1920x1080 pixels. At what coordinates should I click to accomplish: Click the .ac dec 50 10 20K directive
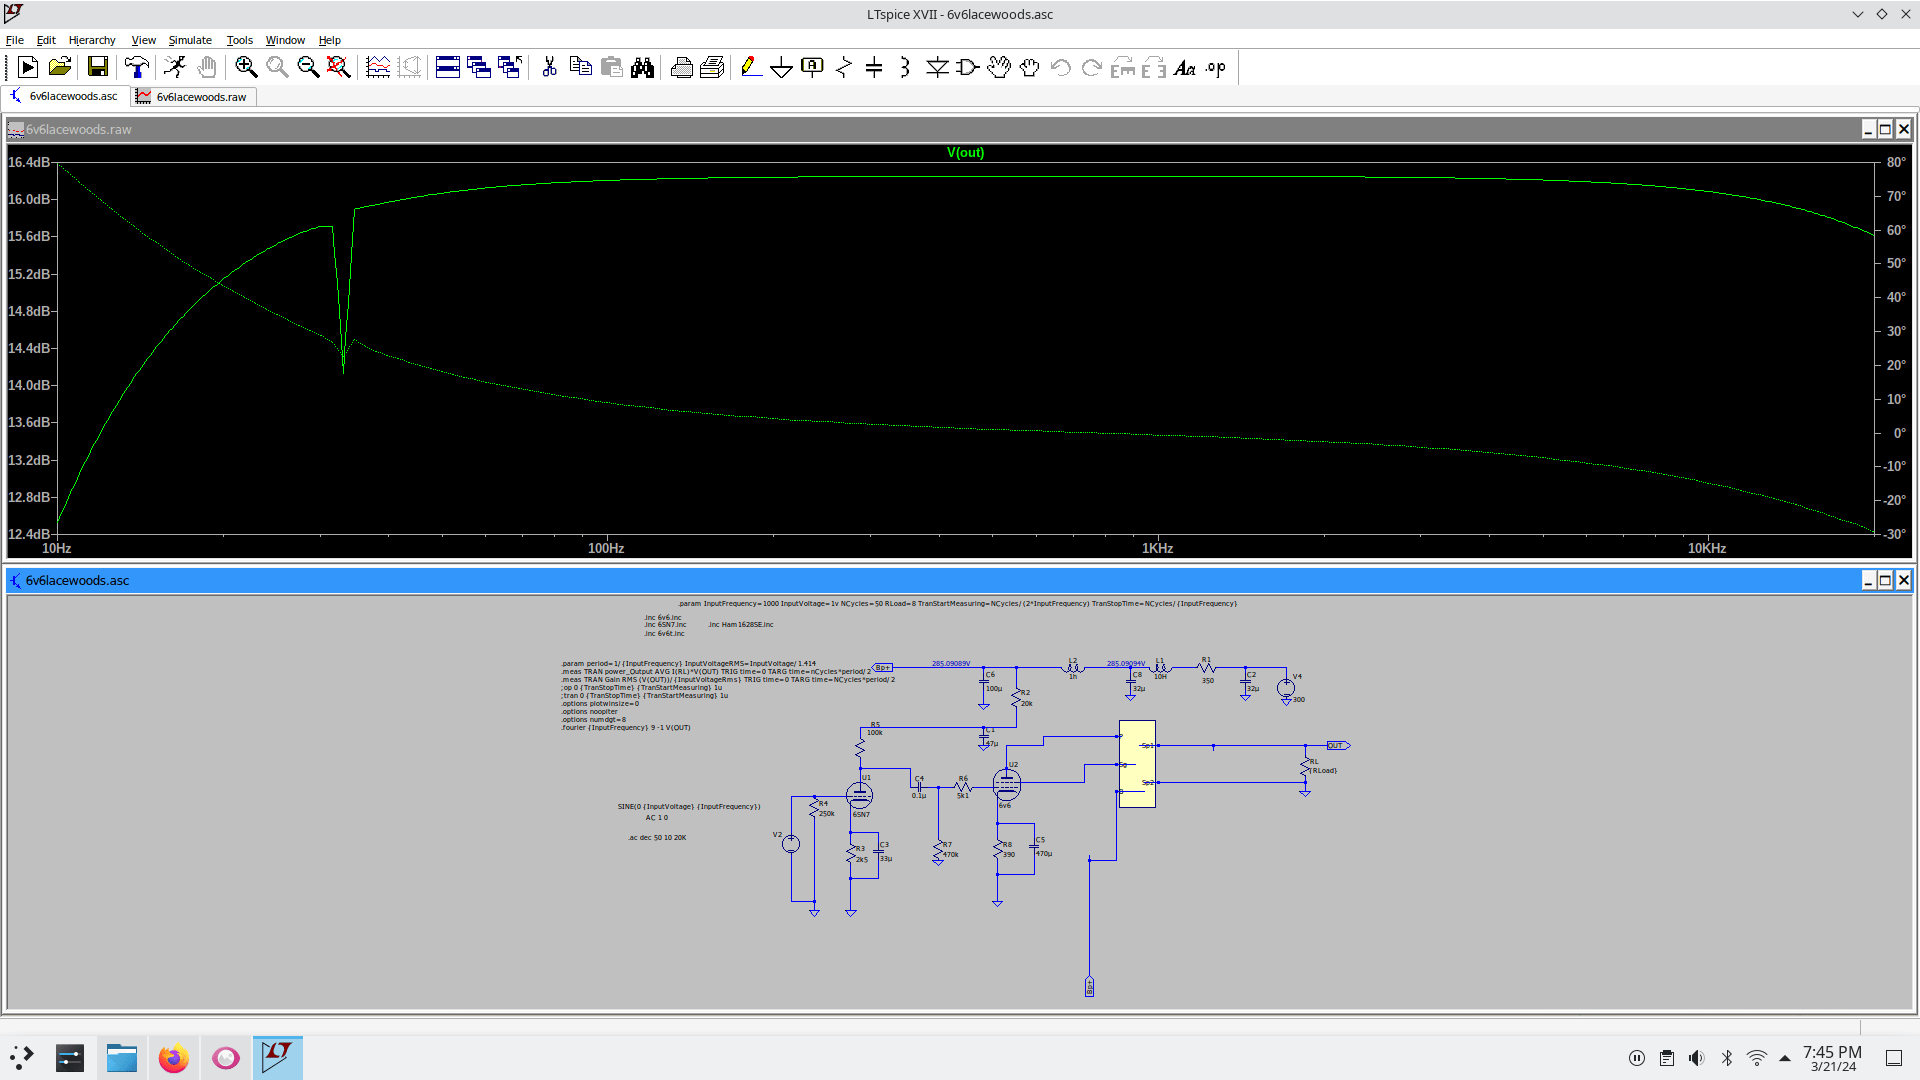click(657, 838)
